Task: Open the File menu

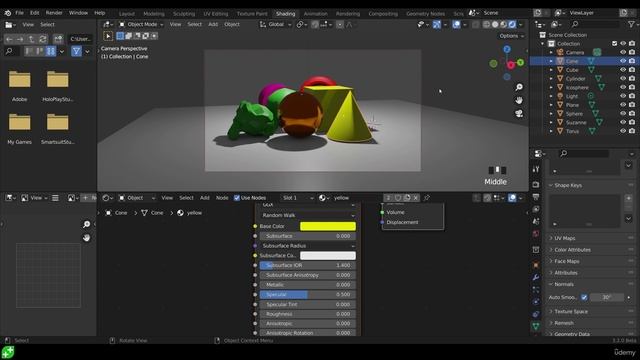Action: tap(19, 13)
